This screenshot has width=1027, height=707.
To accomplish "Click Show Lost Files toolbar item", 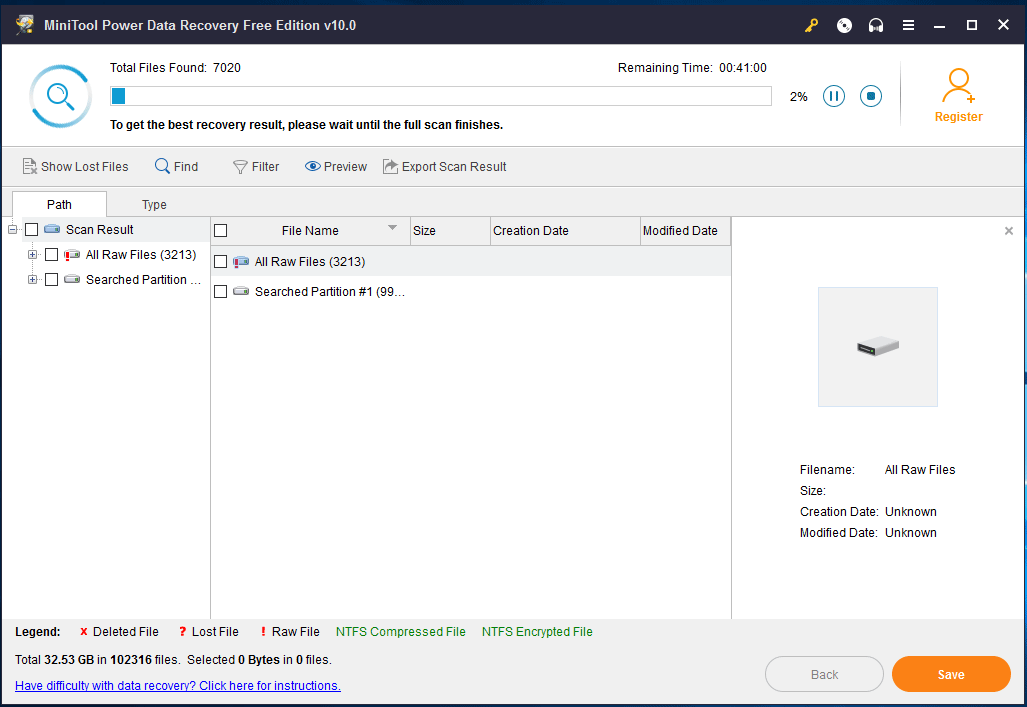I will coord(75,166).
